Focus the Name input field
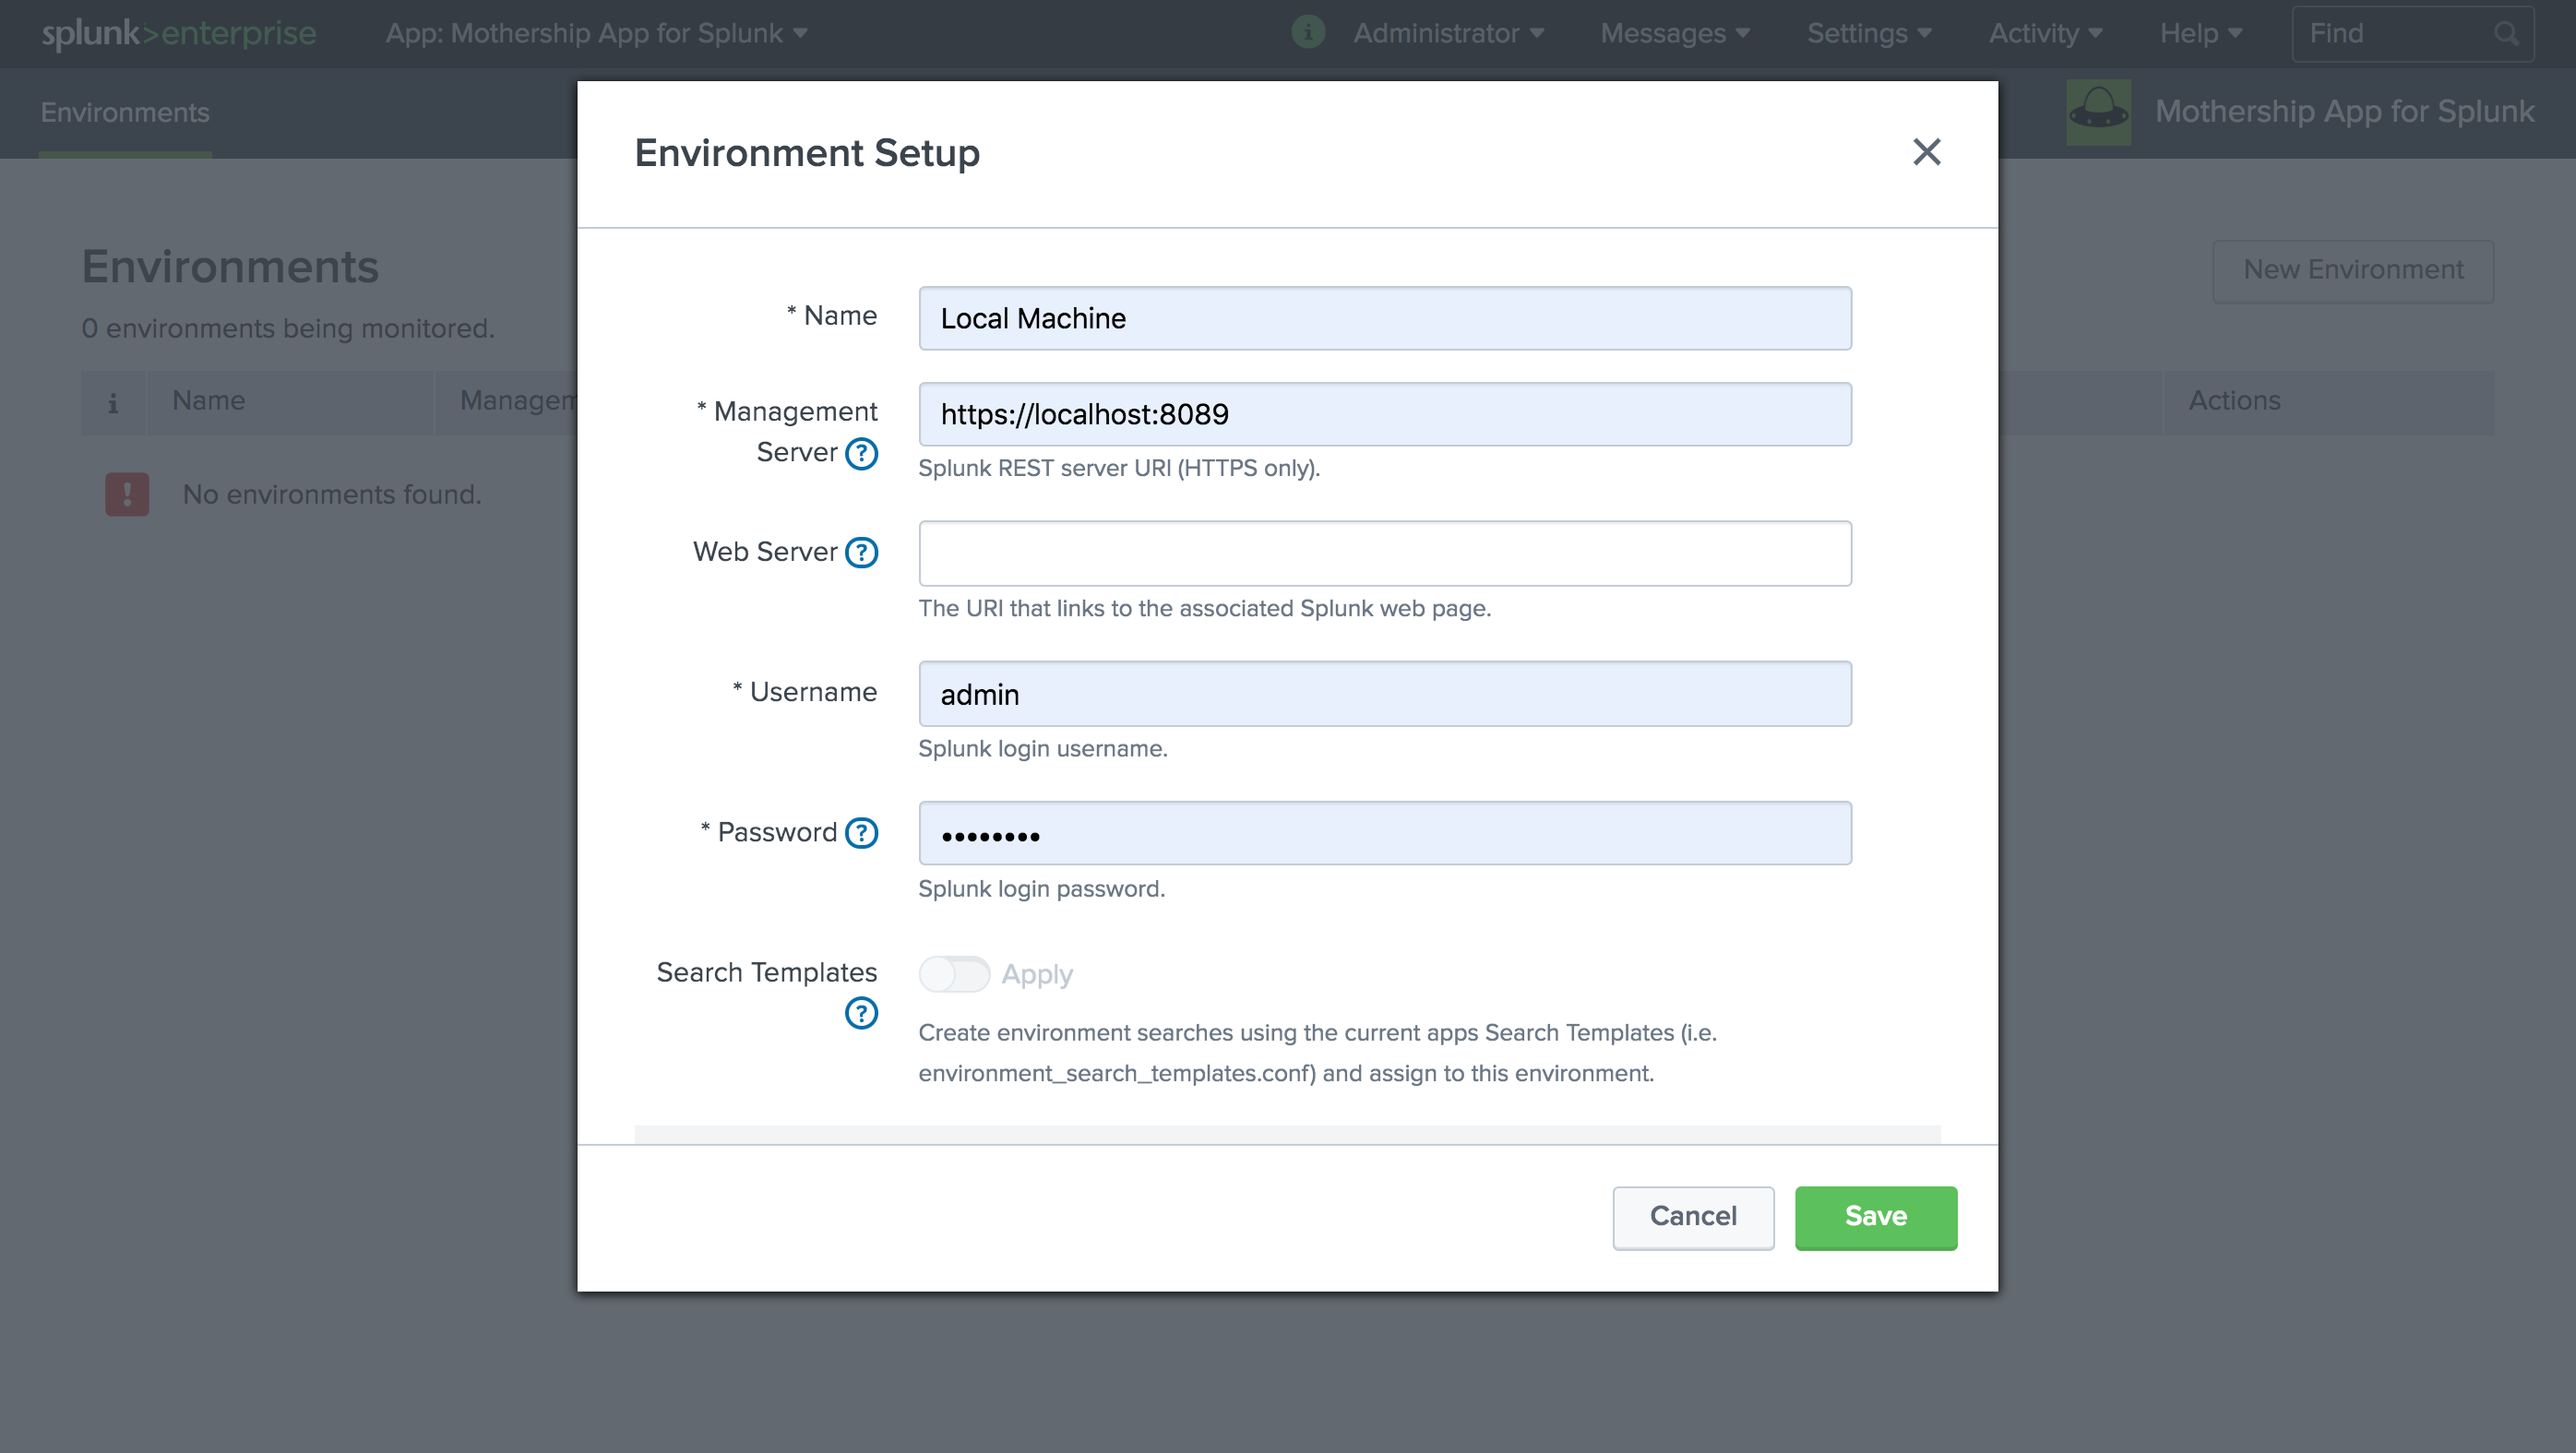The height and width of the screenshot is (1453, 2576). (x=1385, y=318)
